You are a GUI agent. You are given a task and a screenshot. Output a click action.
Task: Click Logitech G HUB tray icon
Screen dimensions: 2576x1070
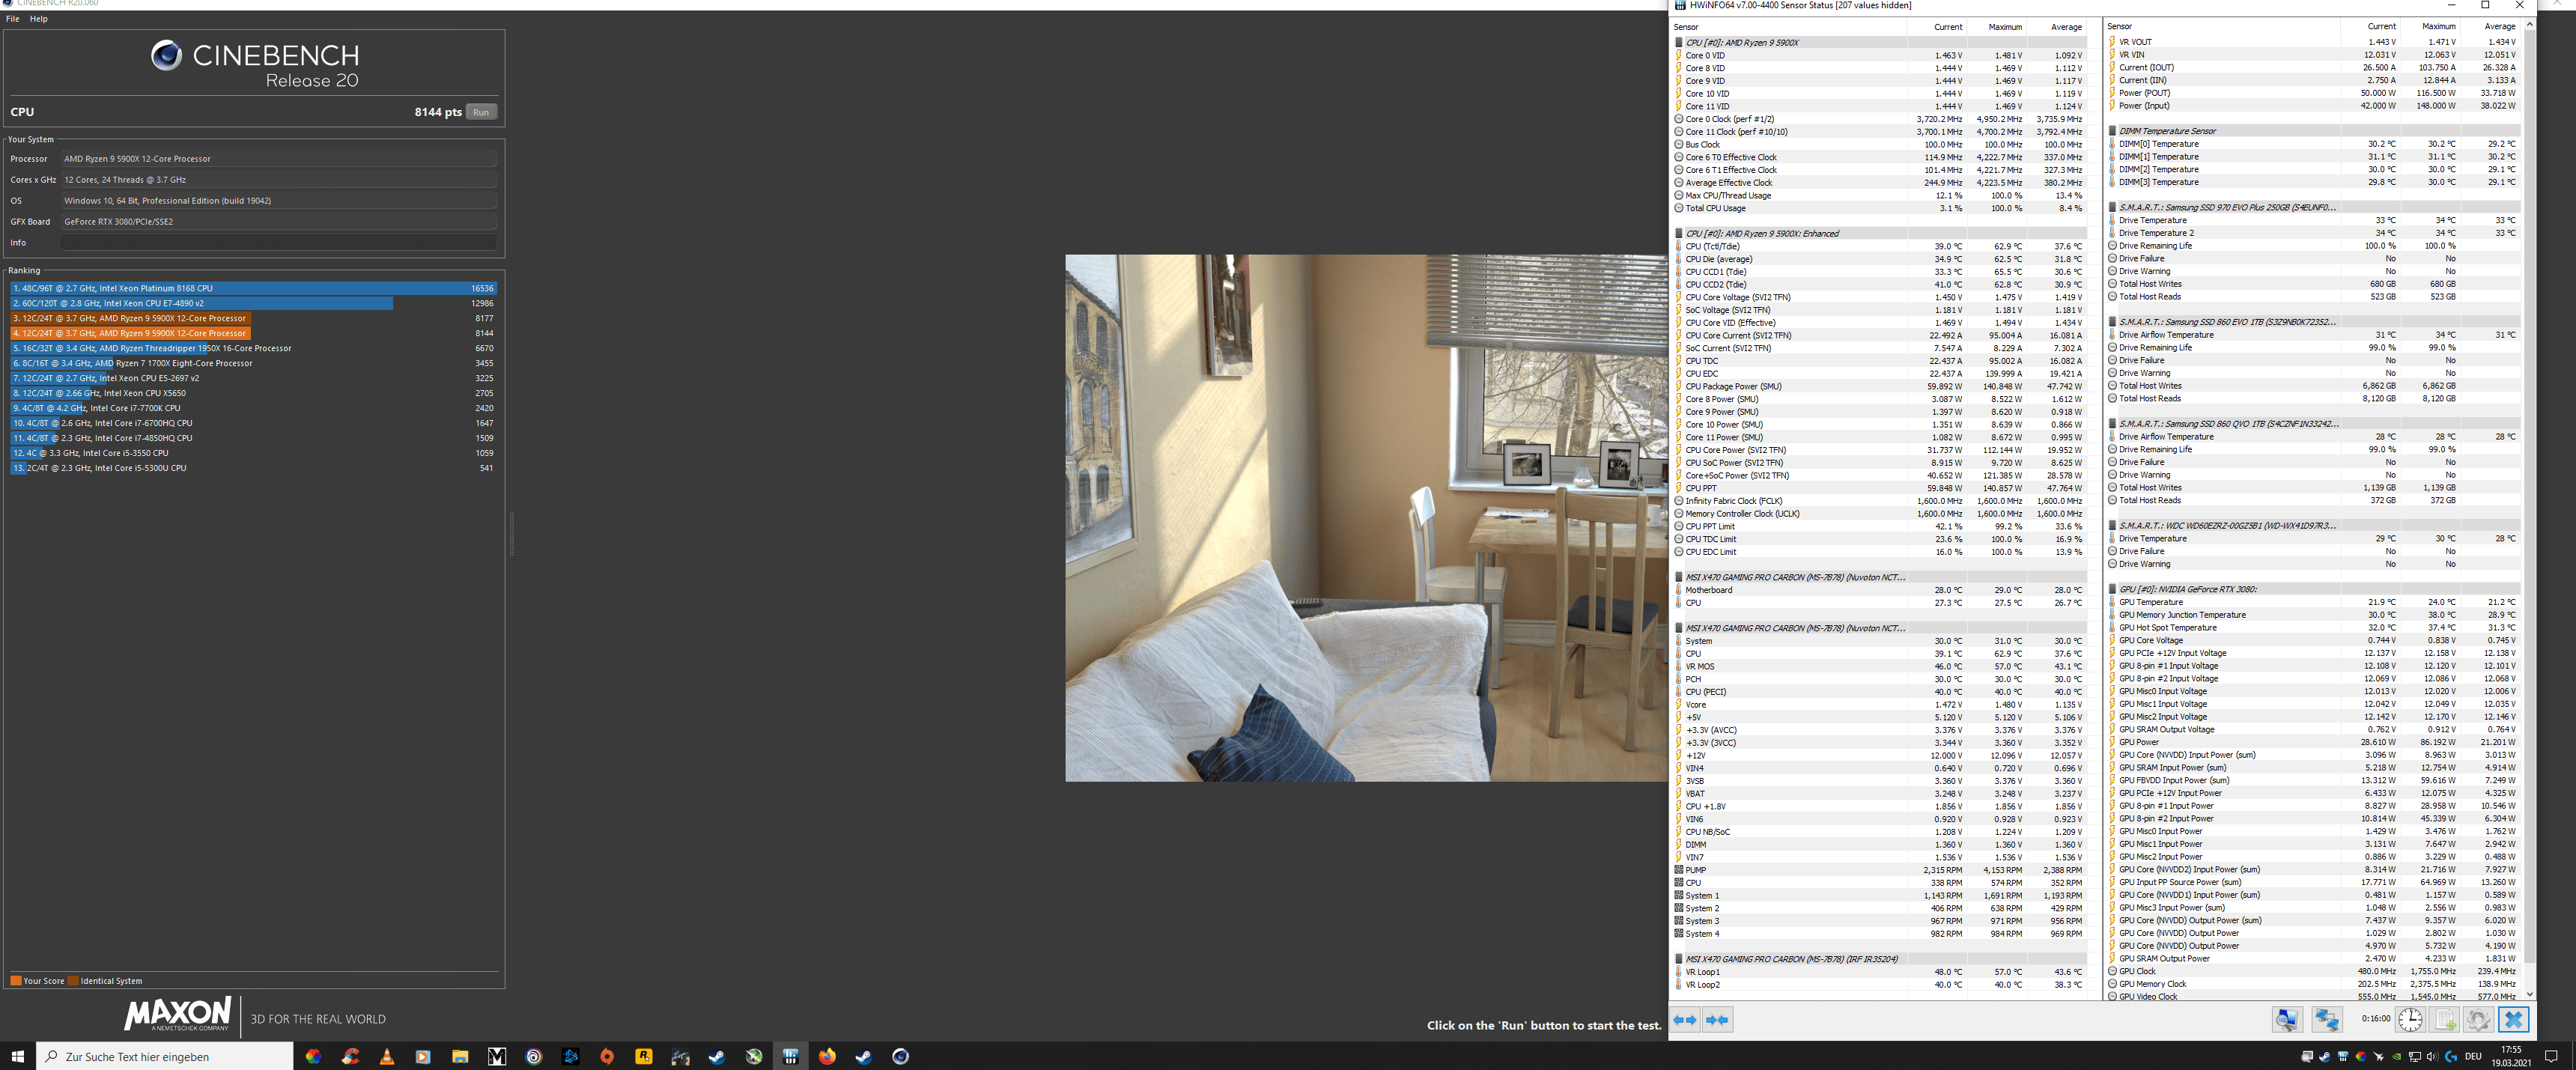[2451, 1056]
